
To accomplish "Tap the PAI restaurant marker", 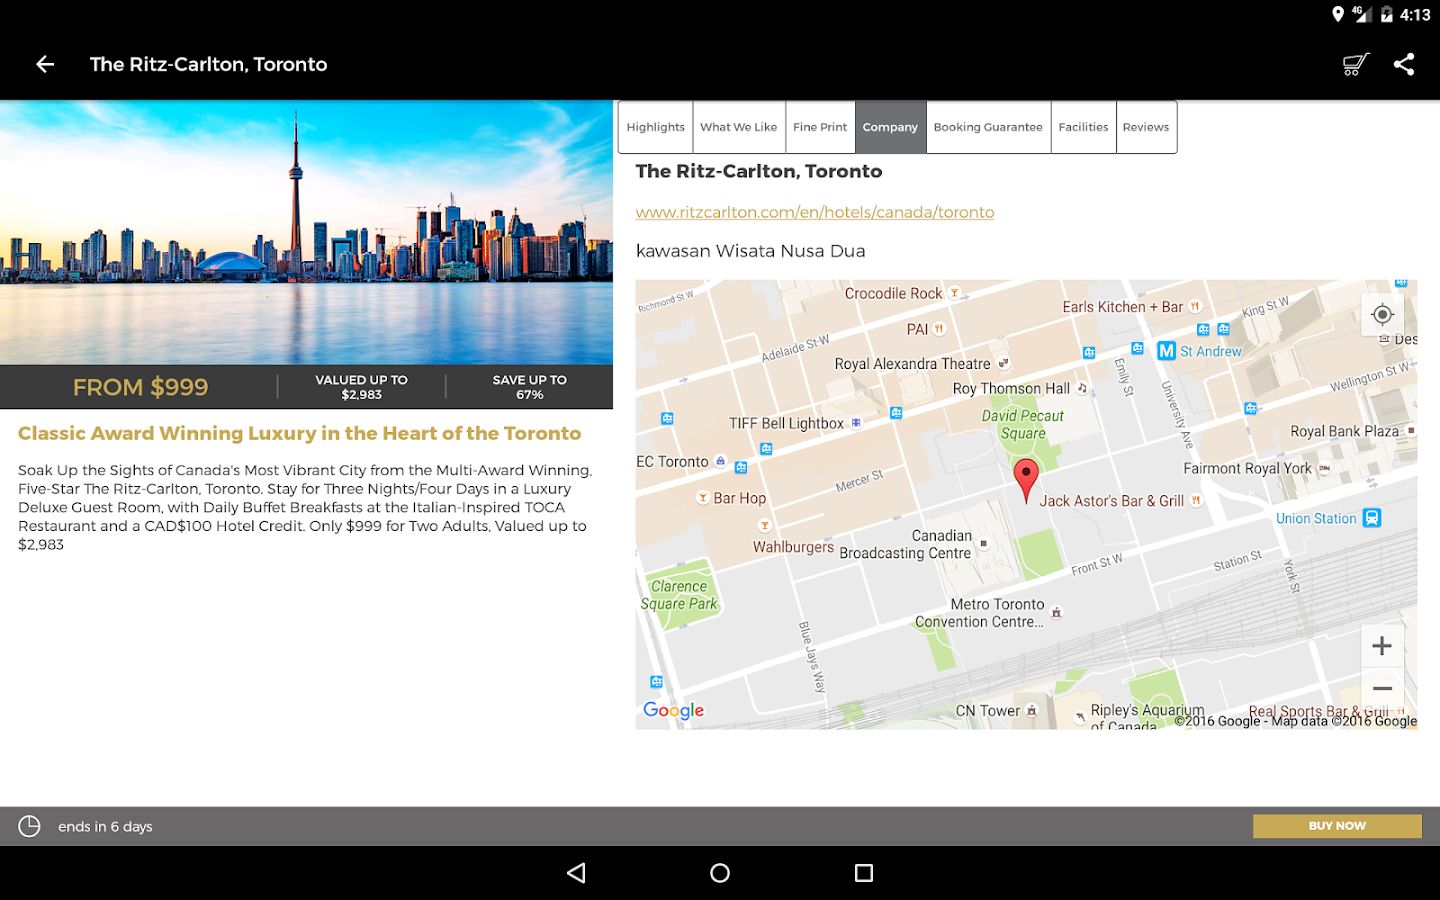I will (x=939, y=329).
